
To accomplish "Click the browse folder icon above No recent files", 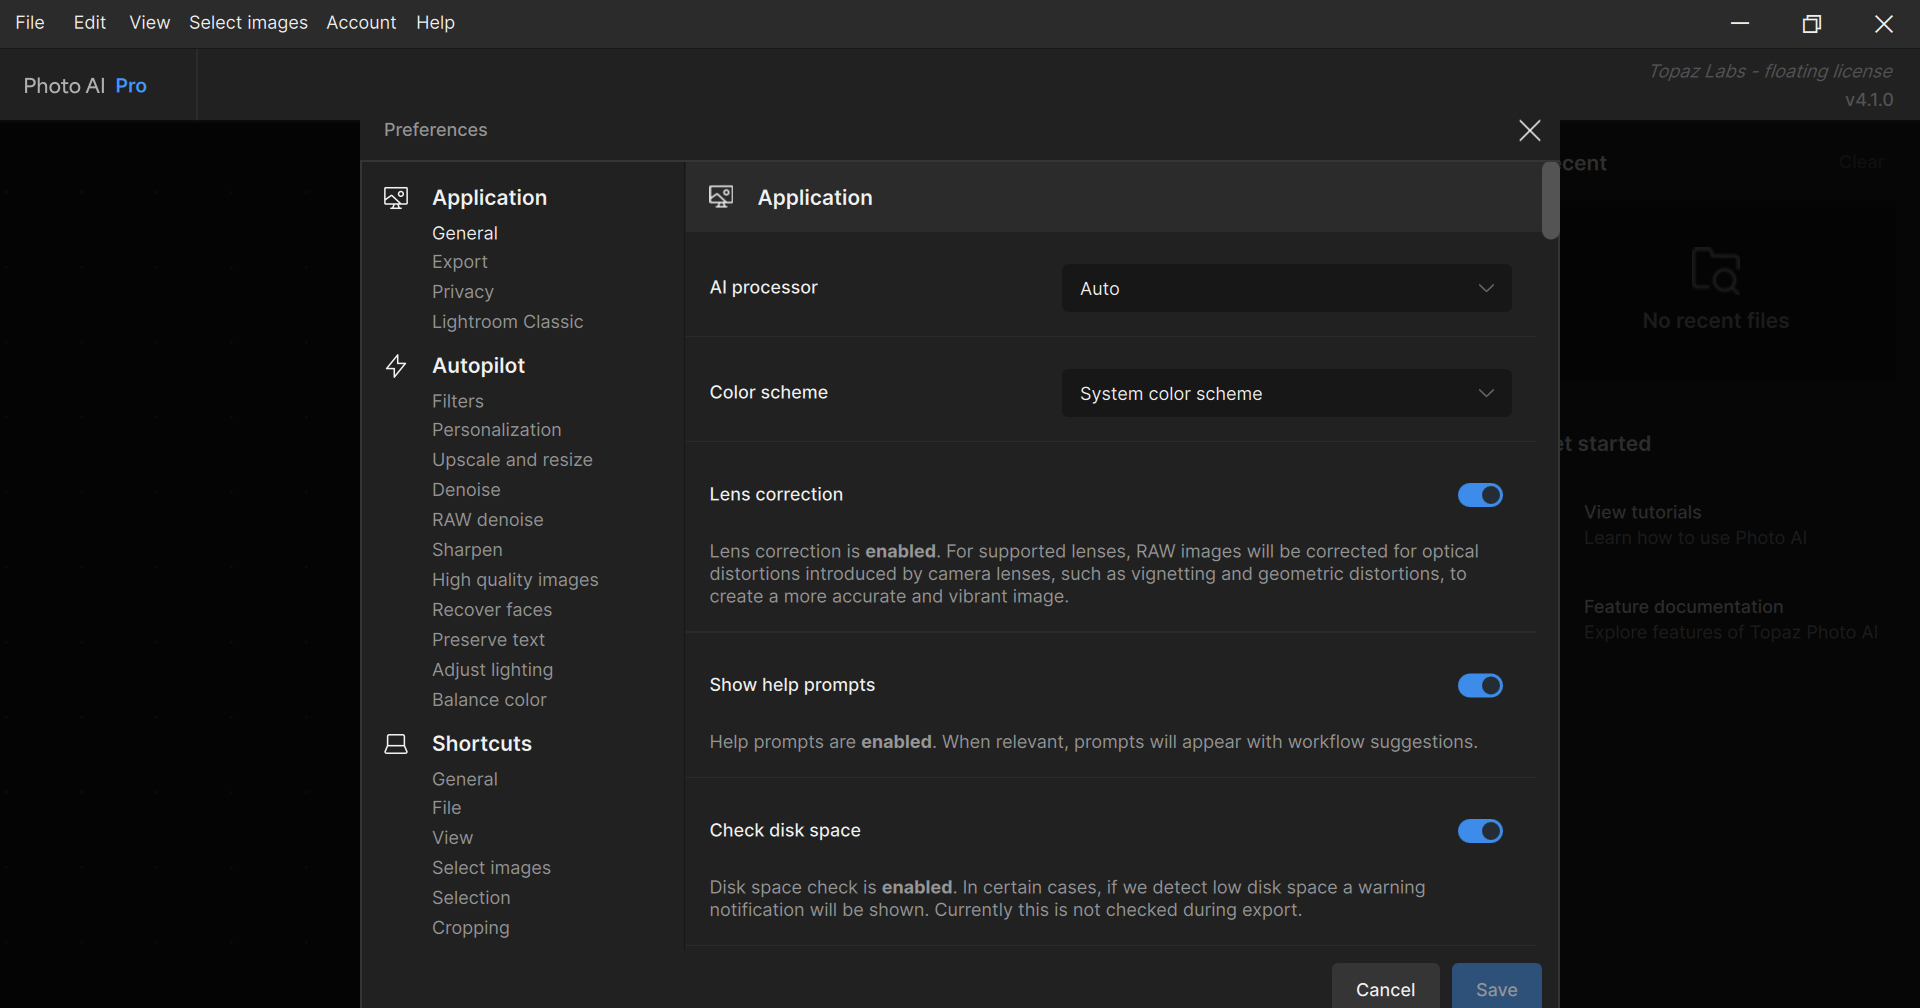I will [1715, 270].
